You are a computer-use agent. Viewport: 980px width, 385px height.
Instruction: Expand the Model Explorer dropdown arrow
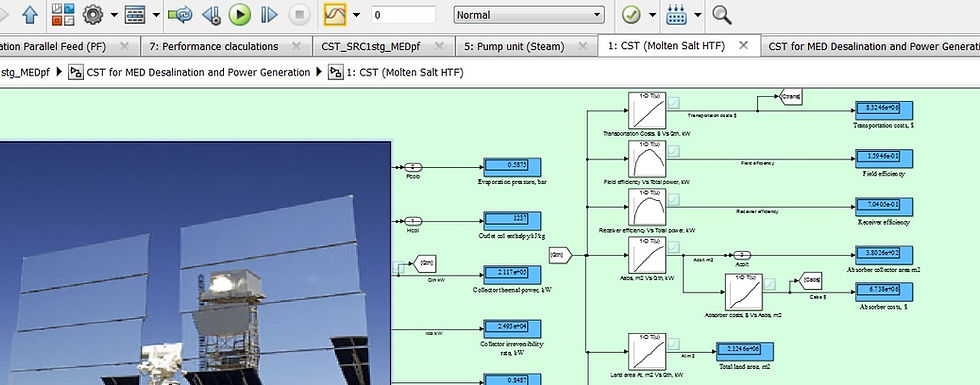tap(156, 14)
